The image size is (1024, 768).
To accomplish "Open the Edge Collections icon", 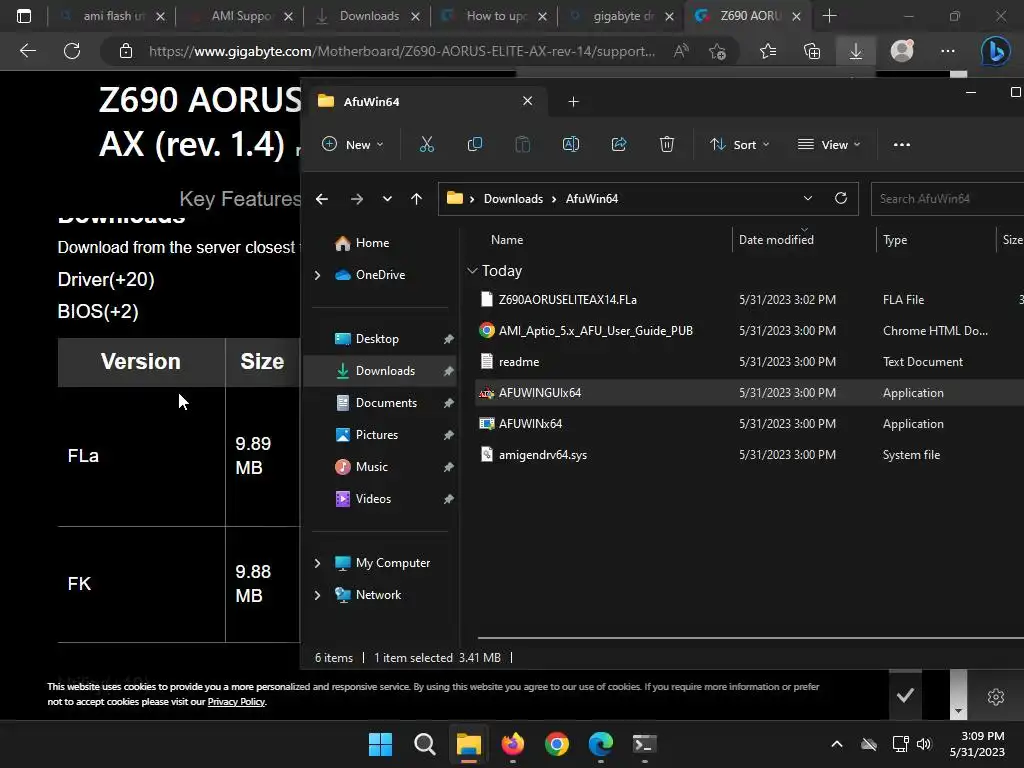I will pos(812,51).
